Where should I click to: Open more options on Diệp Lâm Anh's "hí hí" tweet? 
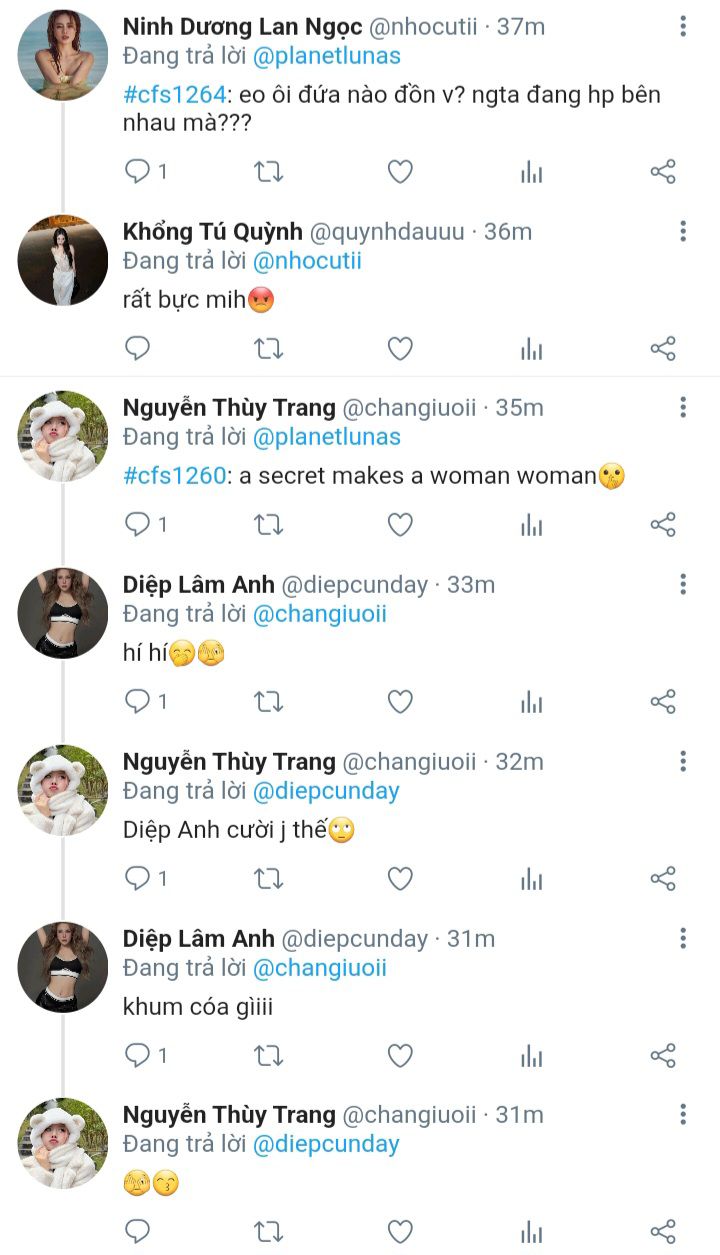(683, 585)
